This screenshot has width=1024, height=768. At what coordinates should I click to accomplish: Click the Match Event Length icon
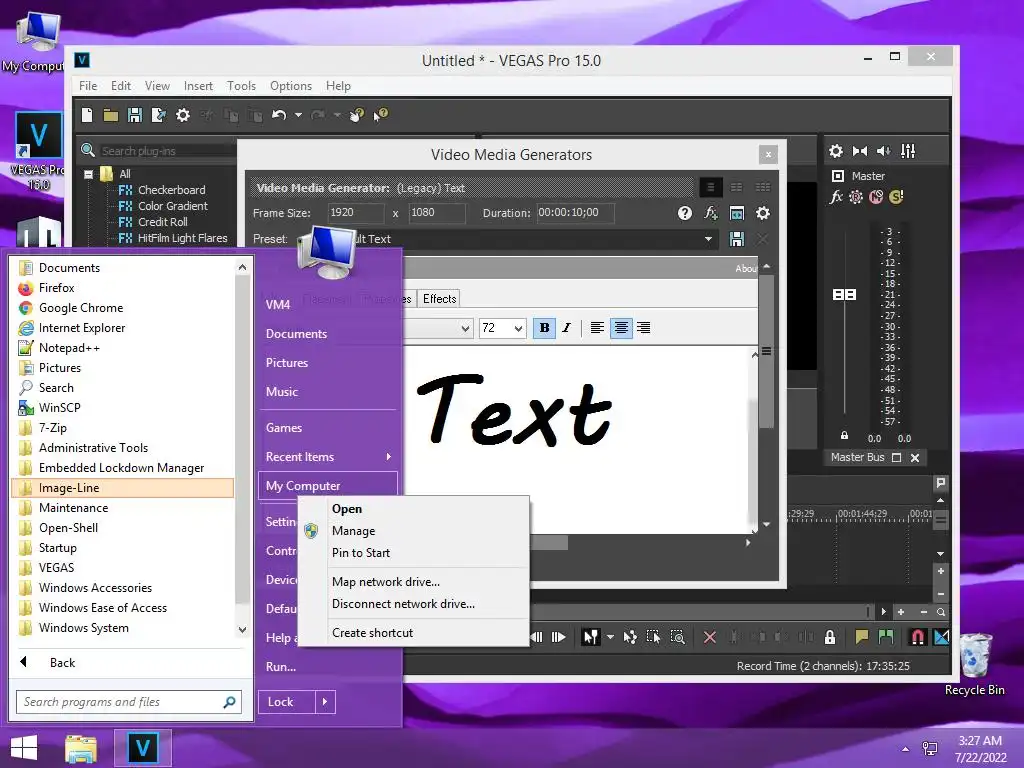pos(737,213)
